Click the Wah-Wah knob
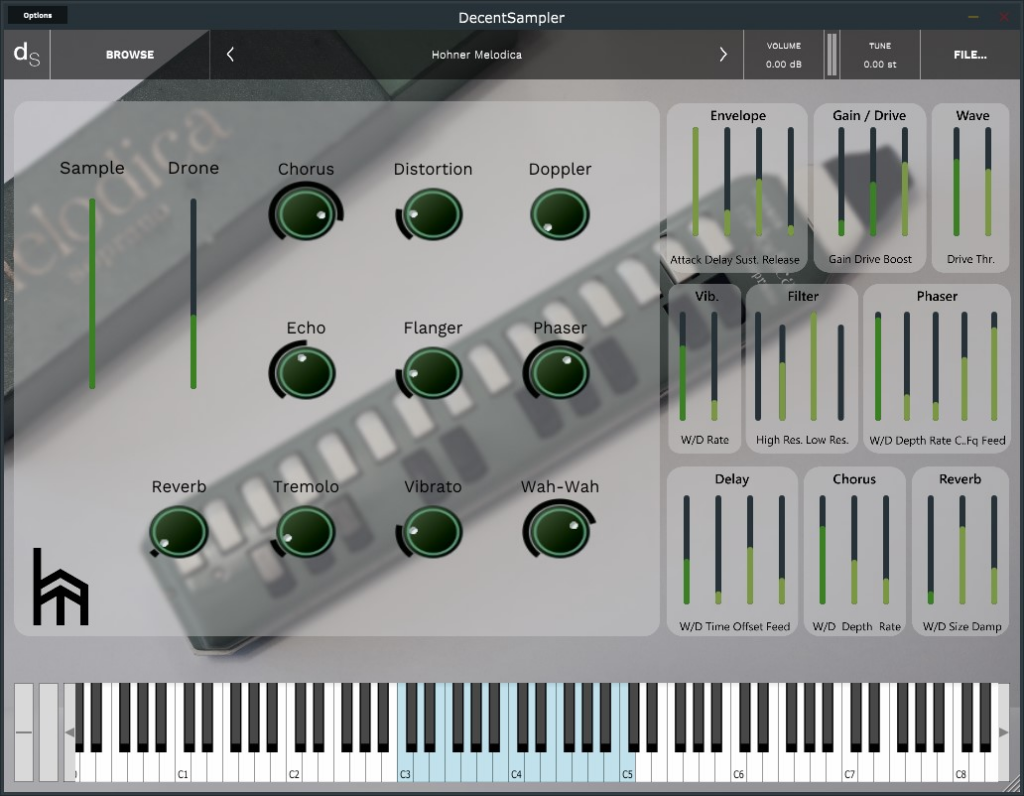 coord(560,532)
